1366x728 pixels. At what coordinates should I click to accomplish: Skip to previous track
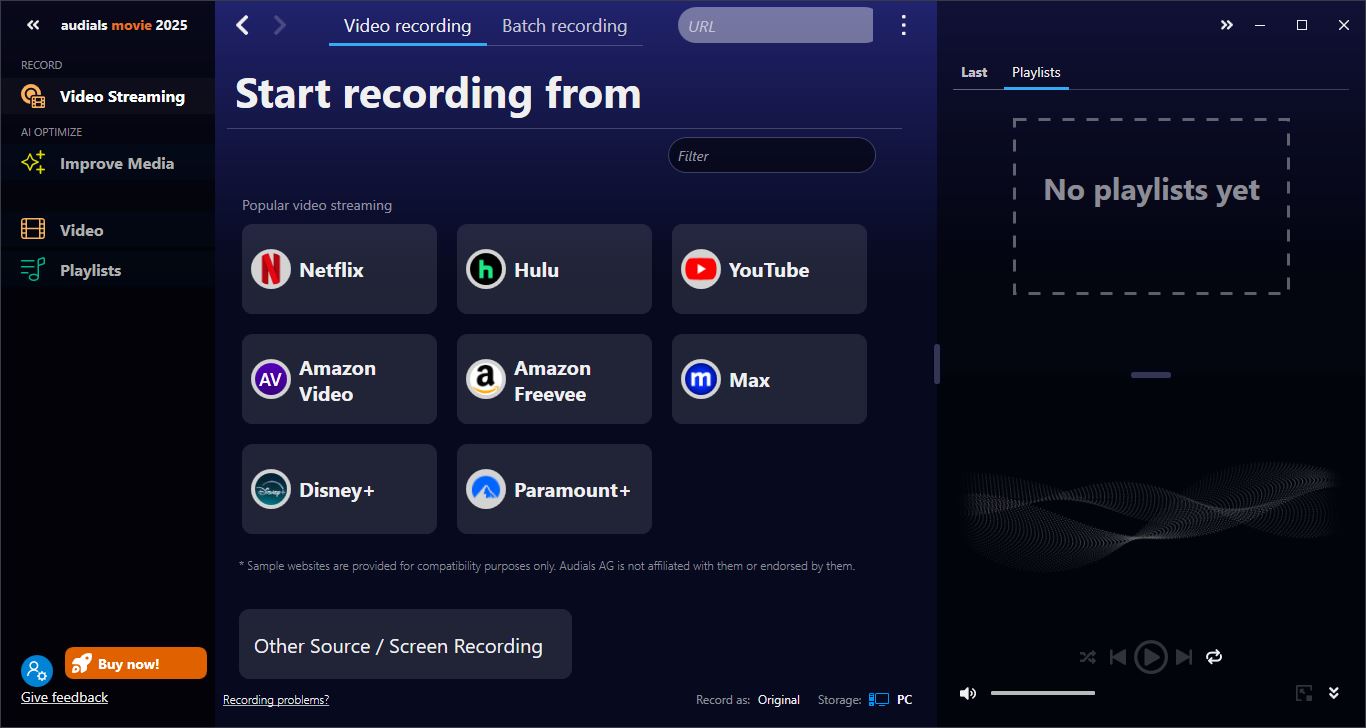(1118, 657)
